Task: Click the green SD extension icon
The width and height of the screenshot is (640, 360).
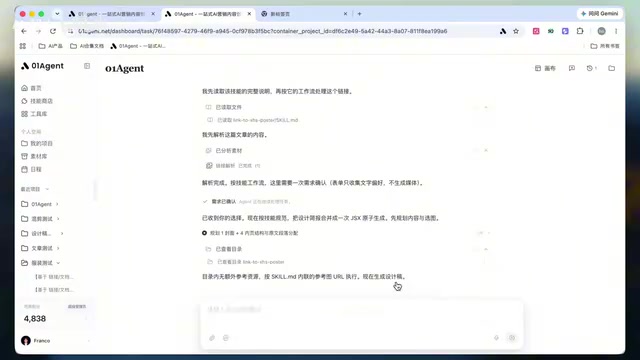Action: [551, 31]
